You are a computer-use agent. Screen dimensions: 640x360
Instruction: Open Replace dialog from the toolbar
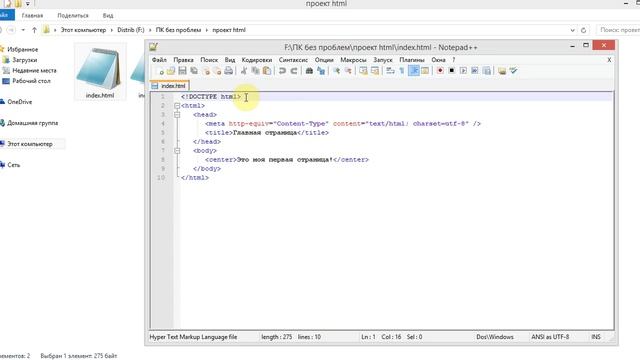(x=321, y=71)
